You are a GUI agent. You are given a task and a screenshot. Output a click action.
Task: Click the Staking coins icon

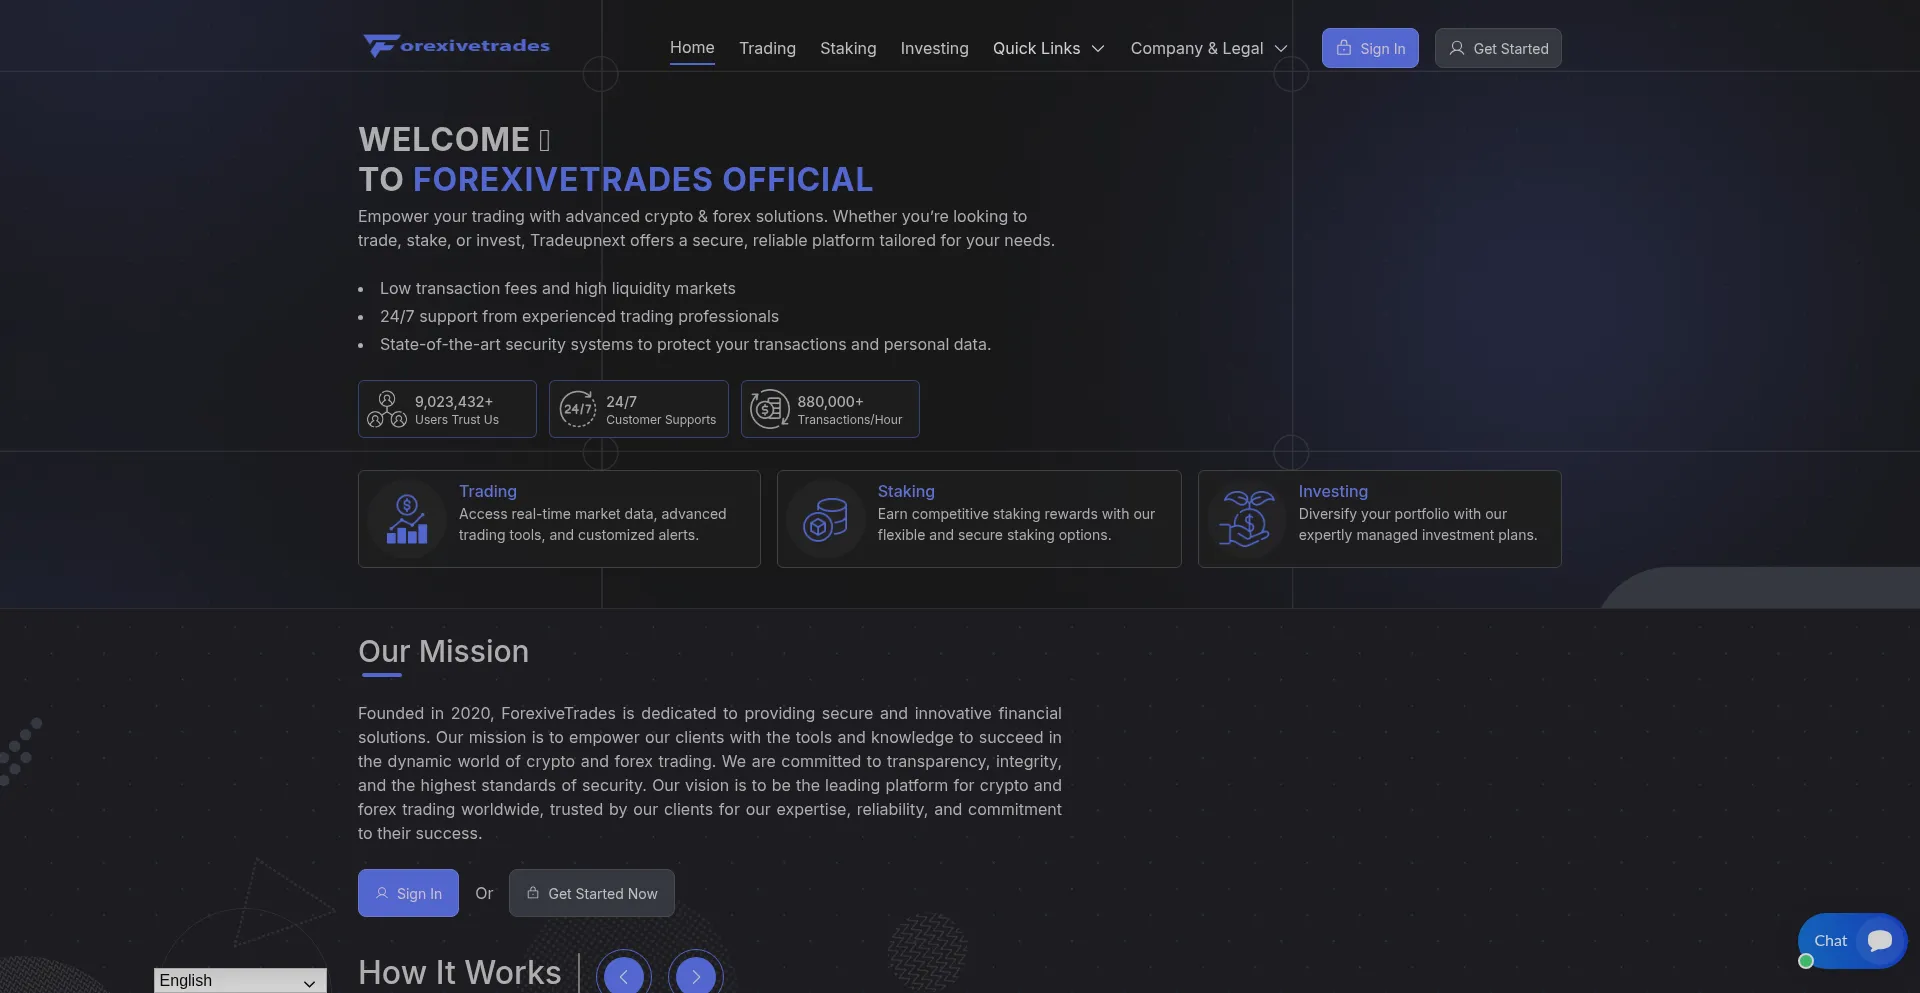(x=825, y=519)
